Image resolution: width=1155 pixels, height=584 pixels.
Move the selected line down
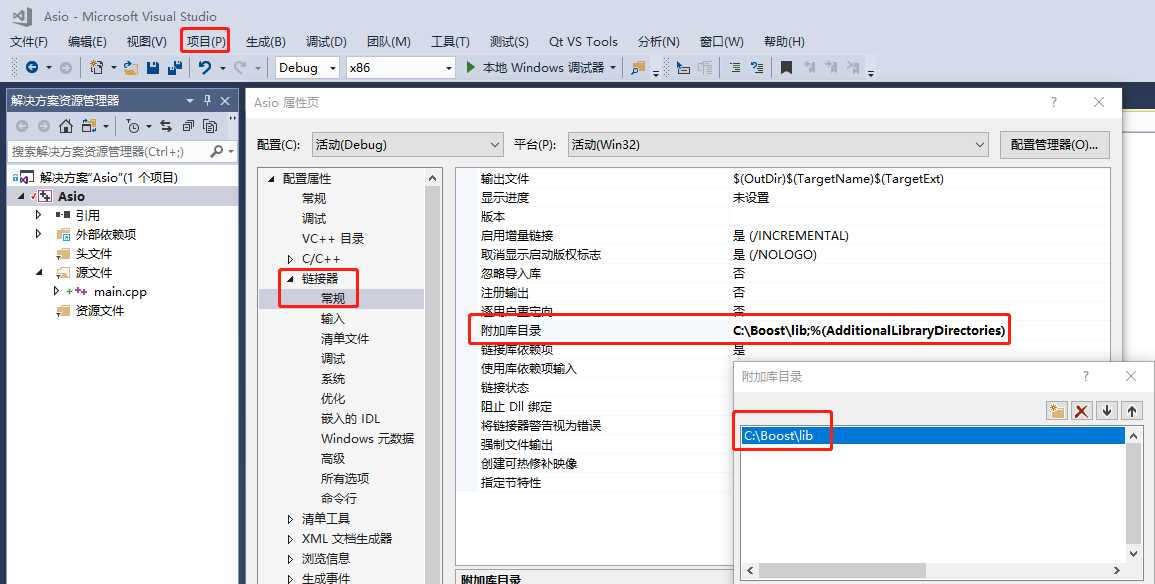tap(1106, 411)
